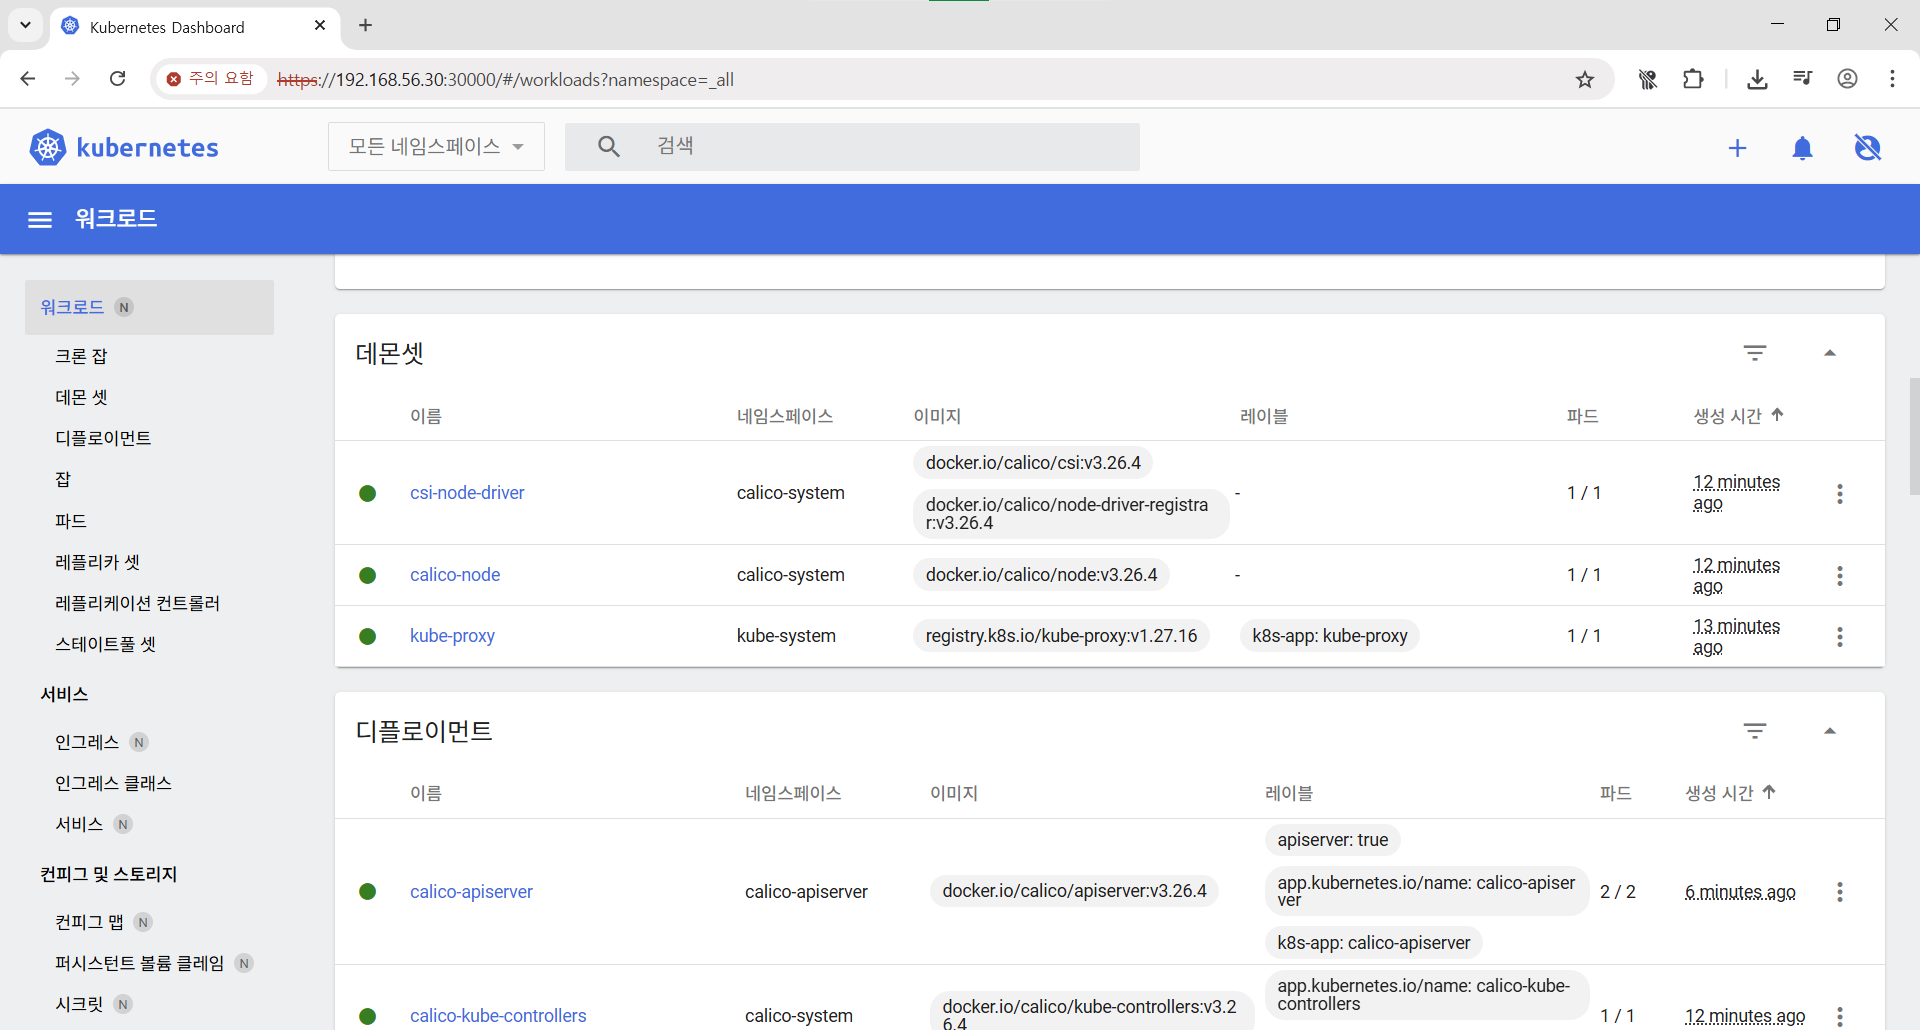Click the Kubernetes logo icon

tap(48, 147)
